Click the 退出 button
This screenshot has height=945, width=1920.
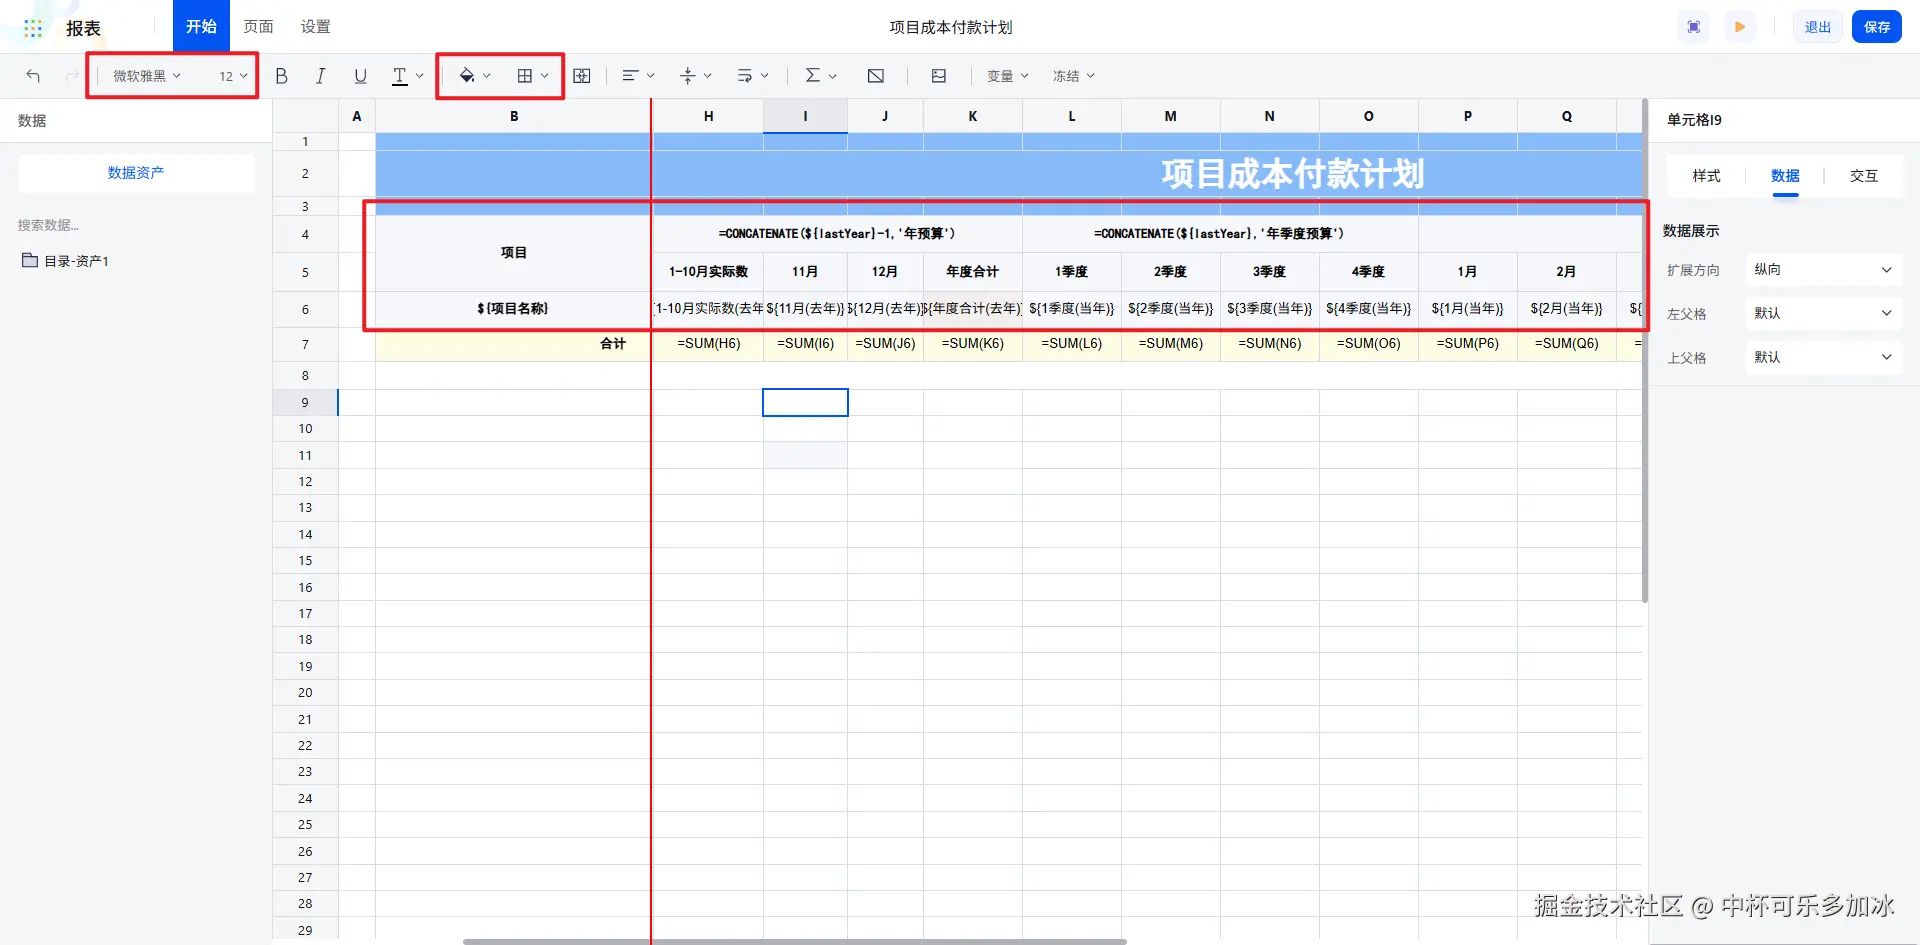point(1818,27)
